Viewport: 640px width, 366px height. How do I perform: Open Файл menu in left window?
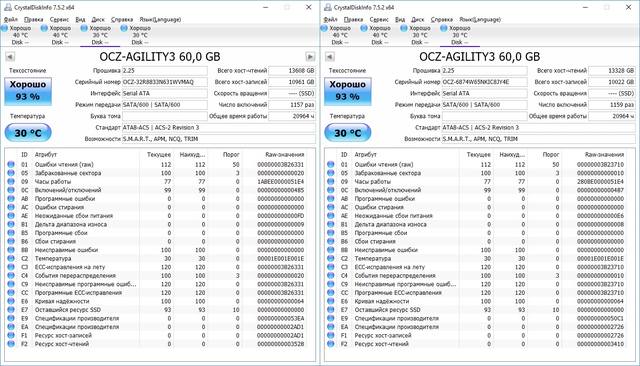coord(11,19)
